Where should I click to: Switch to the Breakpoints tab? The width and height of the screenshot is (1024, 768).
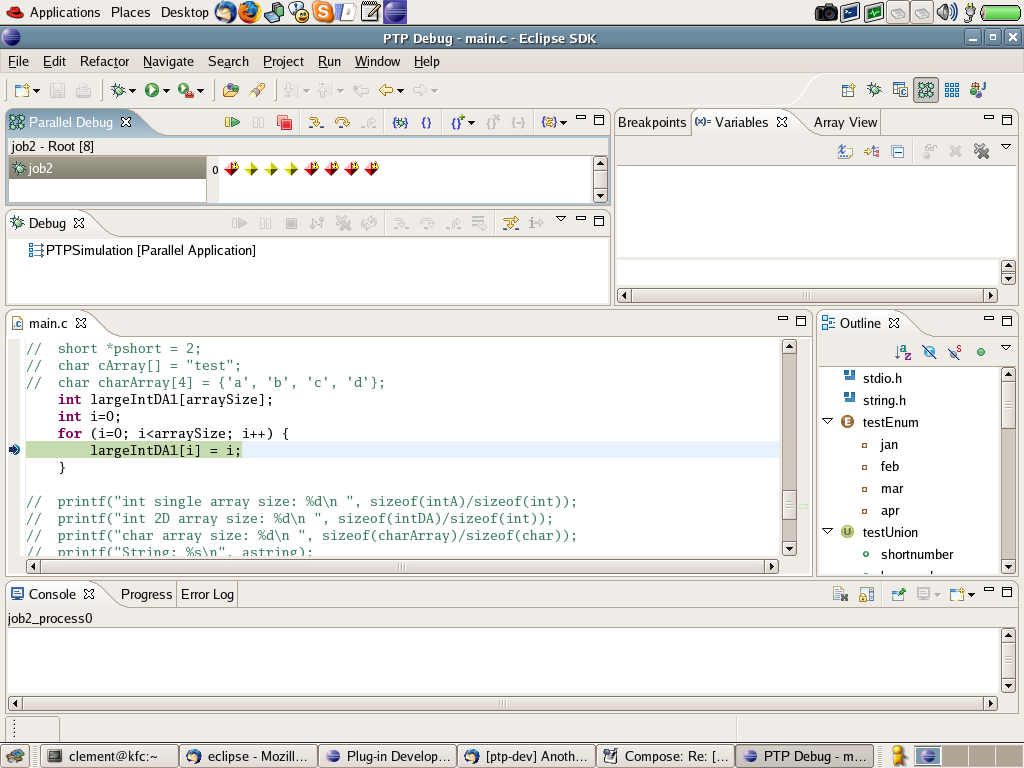pyautogui.click(x=652, y=123)
